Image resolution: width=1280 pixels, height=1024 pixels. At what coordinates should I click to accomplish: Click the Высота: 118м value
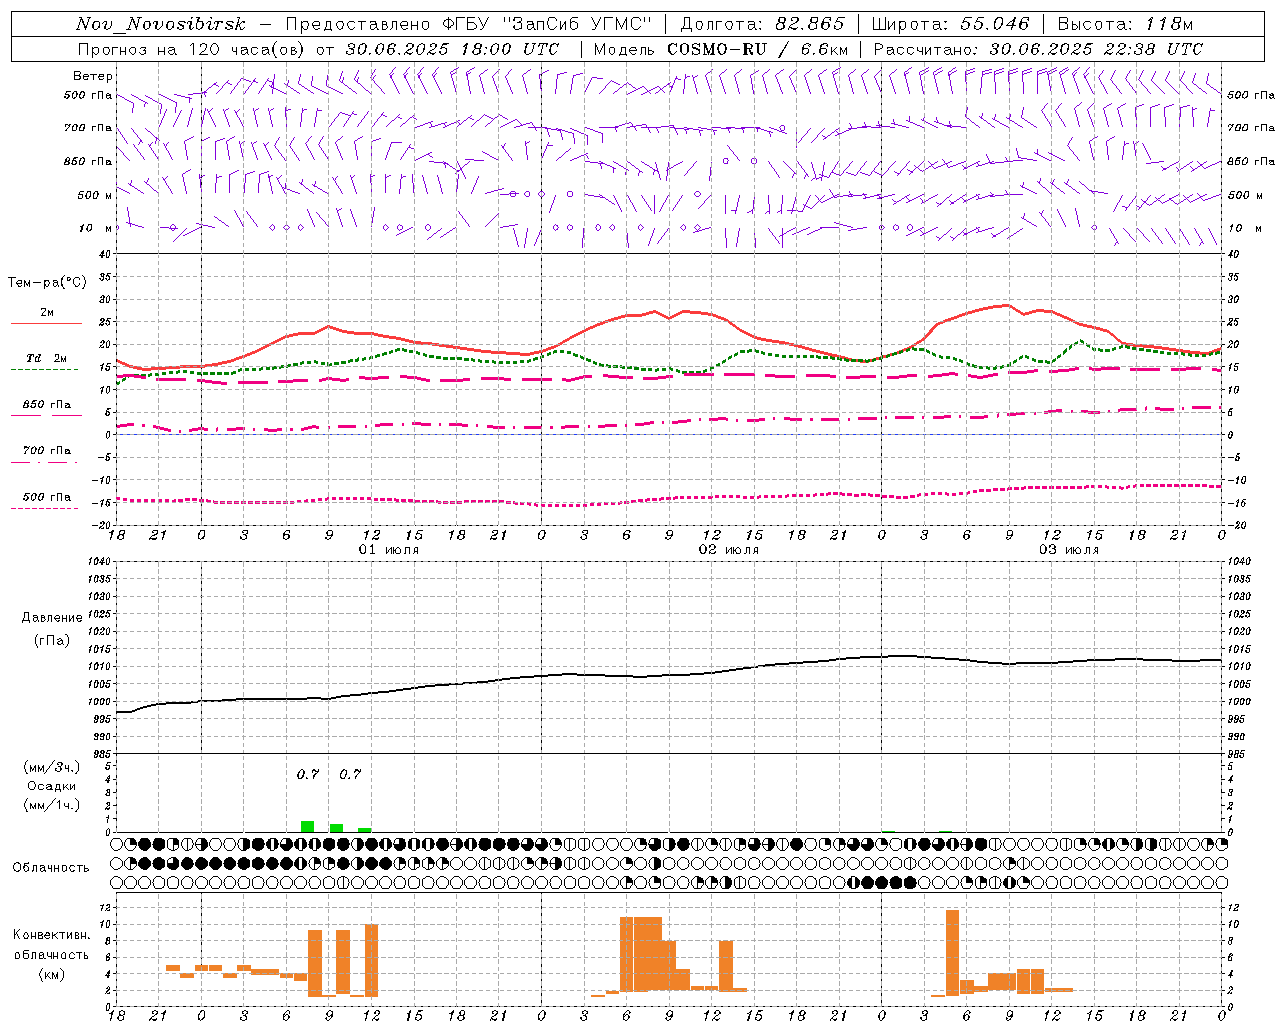coord(1125,24)
